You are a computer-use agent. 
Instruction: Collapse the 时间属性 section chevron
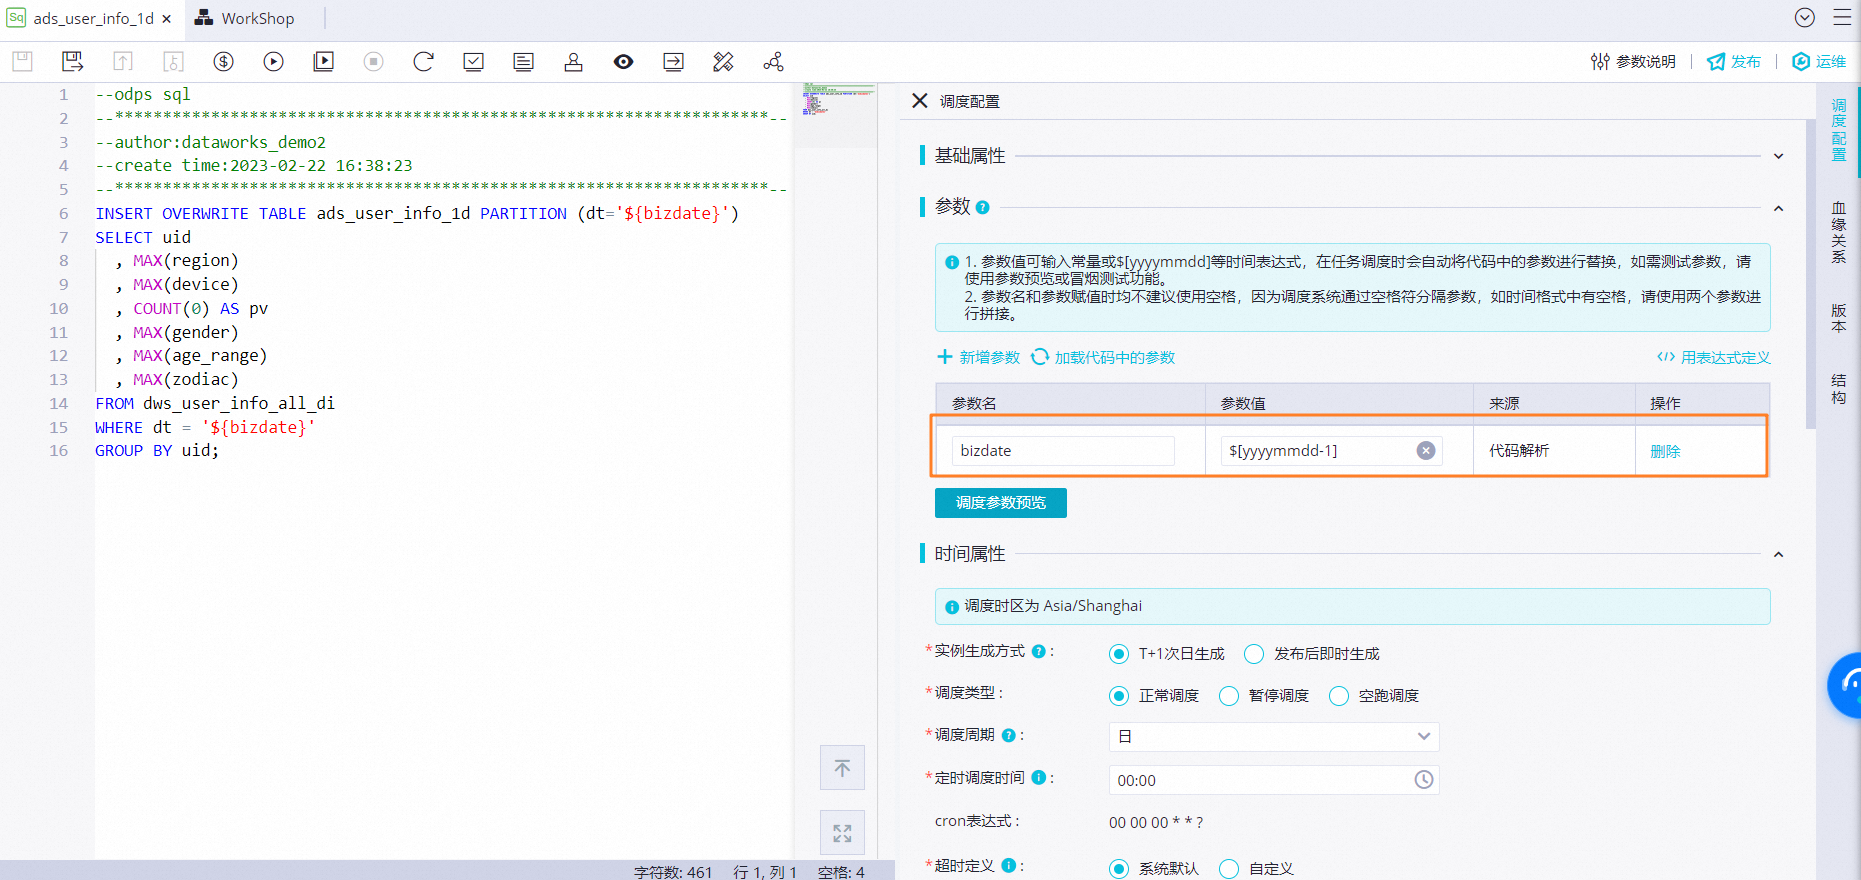tap(1778, 554)
